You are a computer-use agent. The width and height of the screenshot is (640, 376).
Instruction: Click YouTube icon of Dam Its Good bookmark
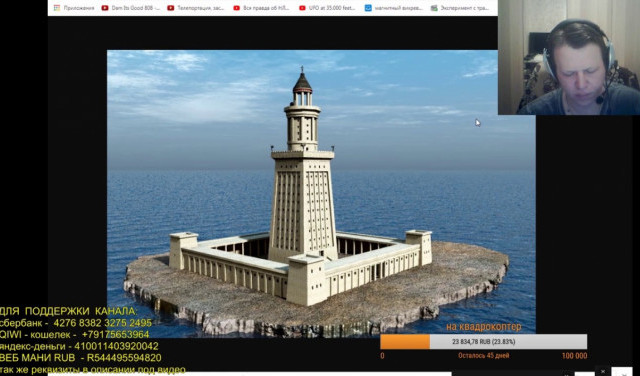point(105,8)
